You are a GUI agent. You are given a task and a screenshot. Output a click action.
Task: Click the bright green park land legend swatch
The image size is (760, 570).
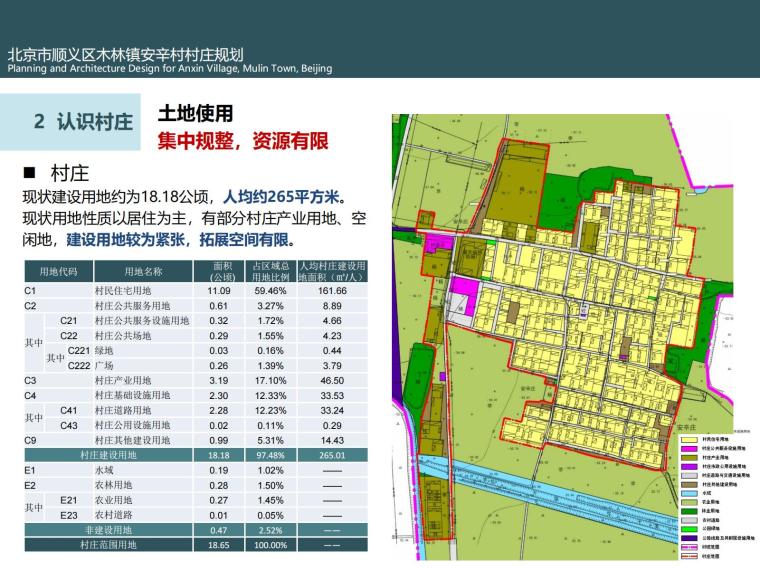click(x=689, y=529)
